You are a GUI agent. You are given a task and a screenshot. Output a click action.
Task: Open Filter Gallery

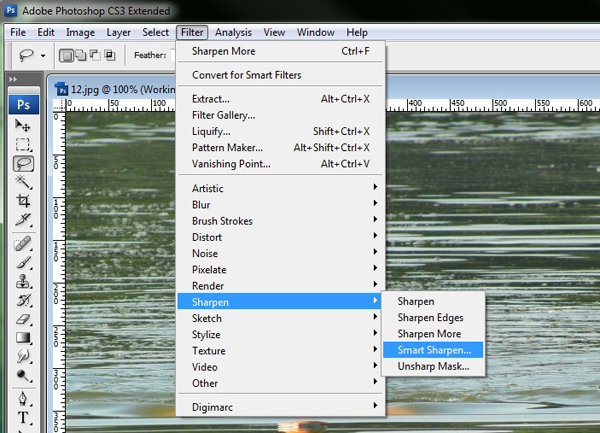click(280, 115)
